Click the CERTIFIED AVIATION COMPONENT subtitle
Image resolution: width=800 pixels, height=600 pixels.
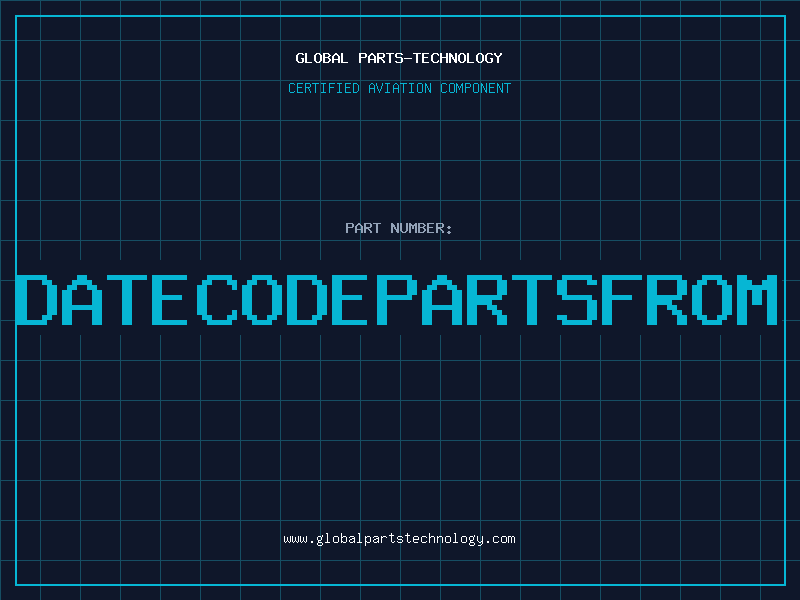click(399, 88)
